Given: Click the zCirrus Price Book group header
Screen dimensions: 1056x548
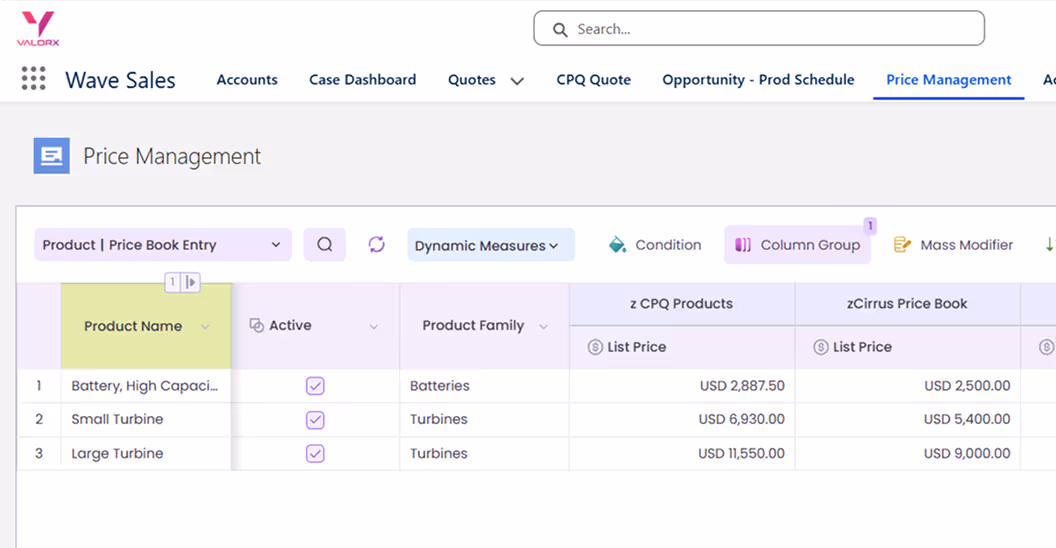Looking at the screenshot, I should [907, 304].
